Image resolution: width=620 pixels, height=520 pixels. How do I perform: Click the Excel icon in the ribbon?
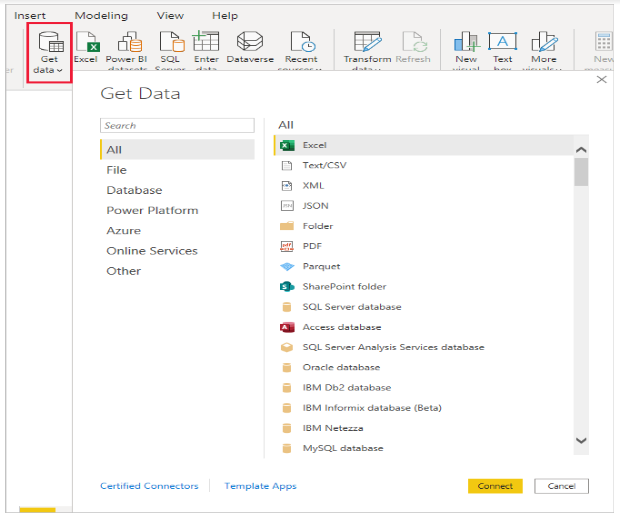pyautogui.click(x=86, y=42)
